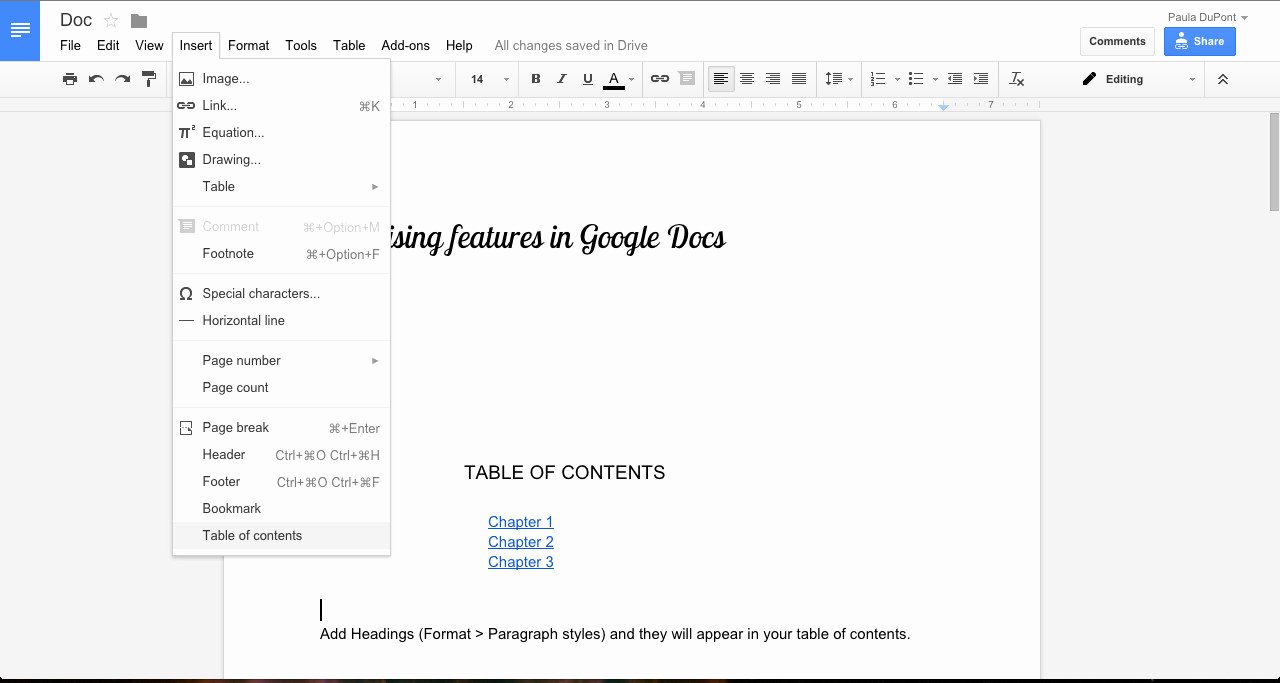Set Center align
This screenshot has height=683, width=1280.
[x=747, y=79]
